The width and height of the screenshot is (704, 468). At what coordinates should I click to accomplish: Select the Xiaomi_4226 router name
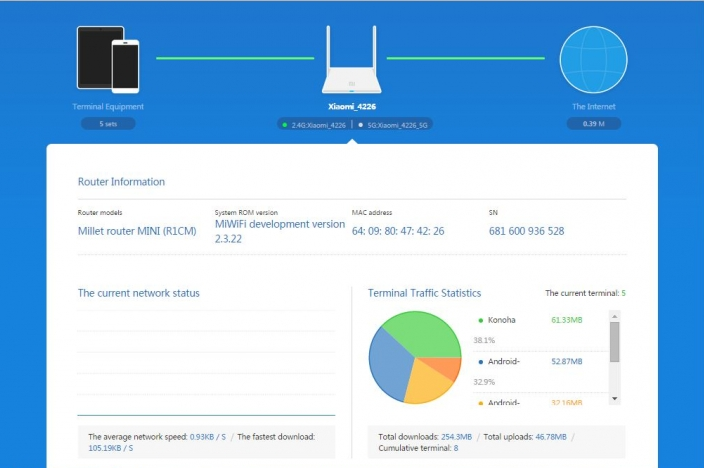352,106
